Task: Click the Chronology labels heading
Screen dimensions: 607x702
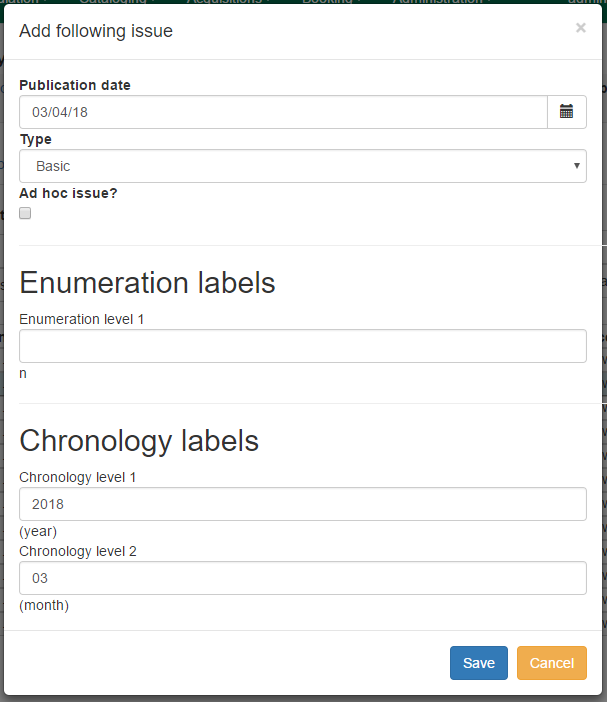Action: (x=139, y=441)
